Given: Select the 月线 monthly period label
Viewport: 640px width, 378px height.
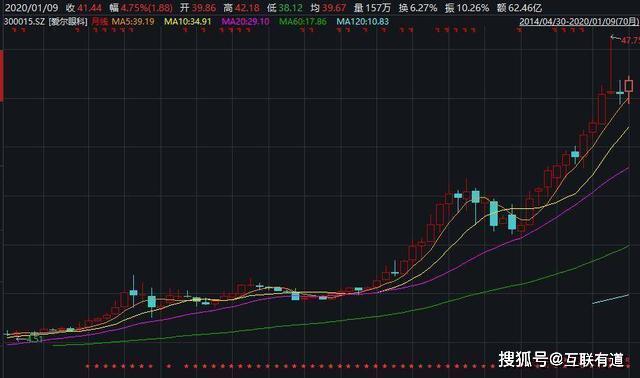Looking at the screenshot, I should coord(100,22).
